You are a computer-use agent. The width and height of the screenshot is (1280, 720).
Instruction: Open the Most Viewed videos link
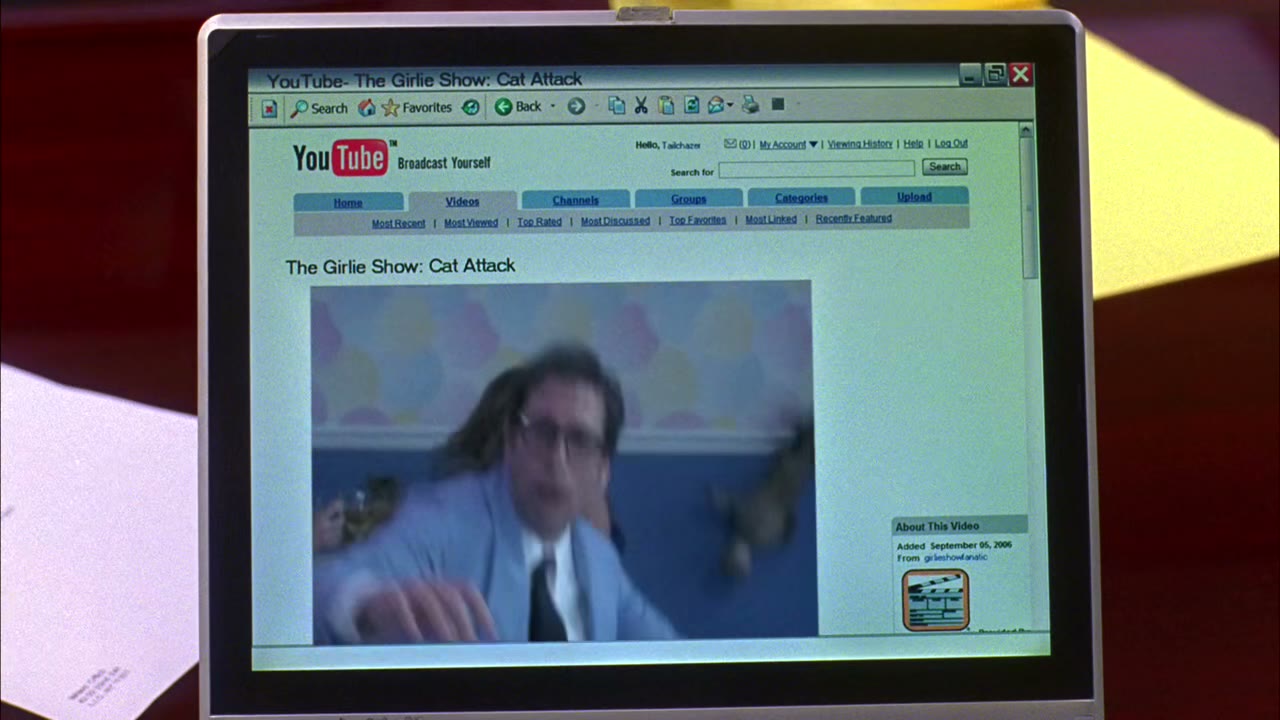471,223
